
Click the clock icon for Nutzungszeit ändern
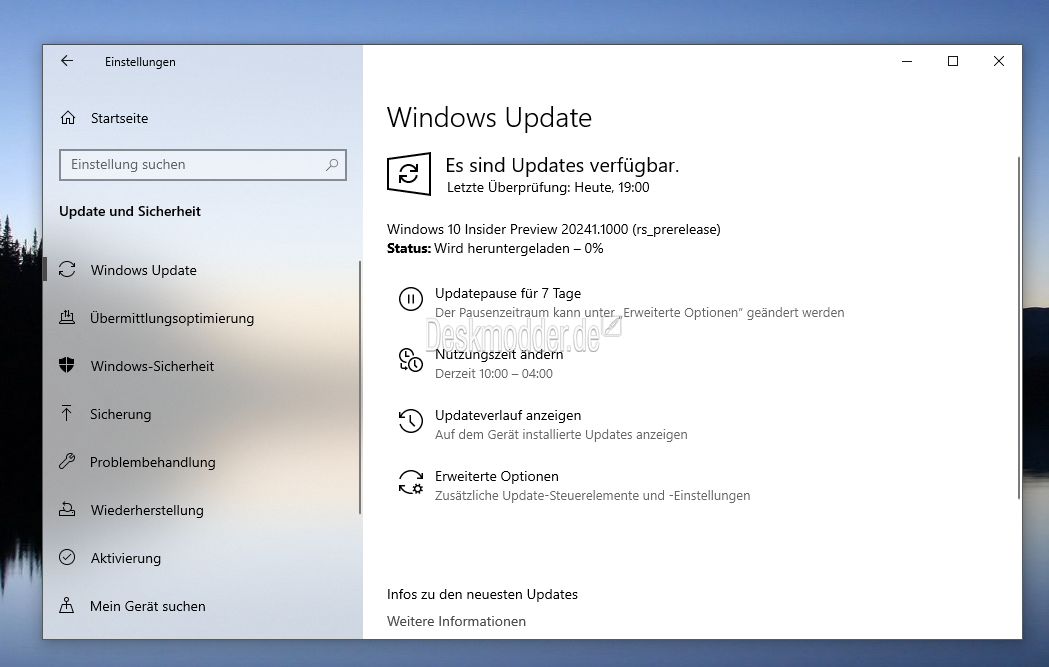411,360
